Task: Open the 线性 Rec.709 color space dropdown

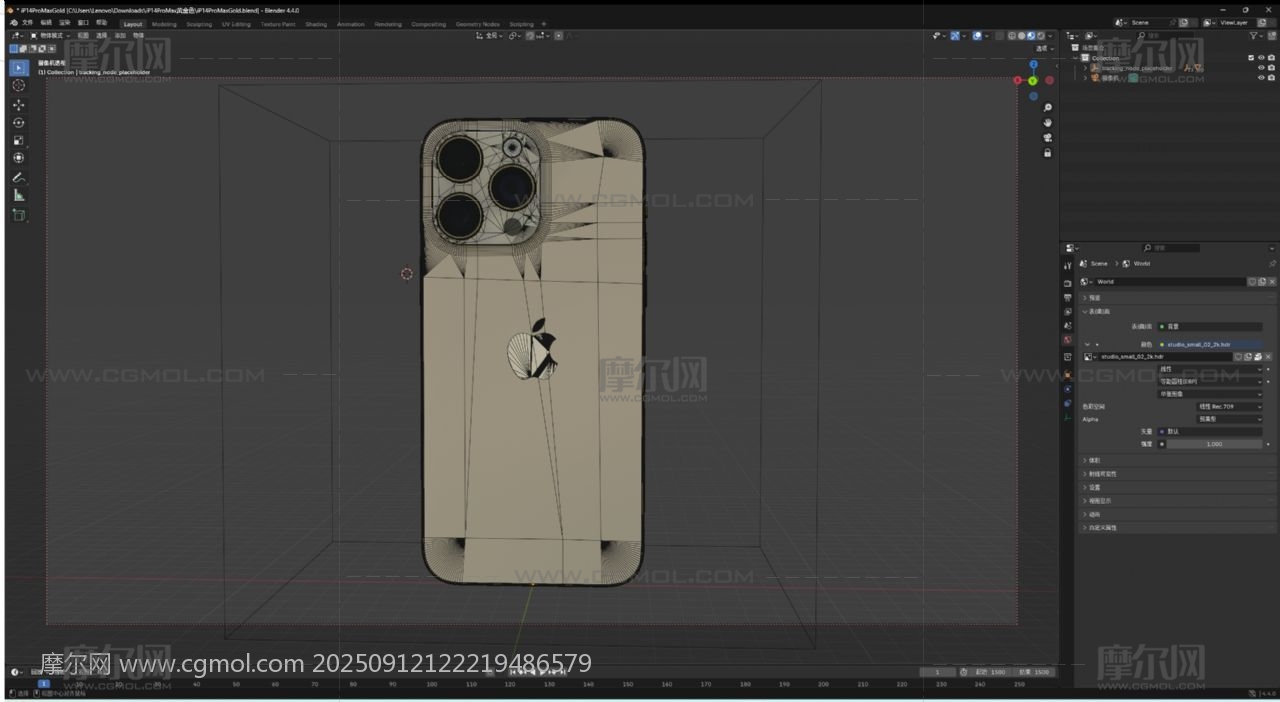Action: [x=1230, y=407]
